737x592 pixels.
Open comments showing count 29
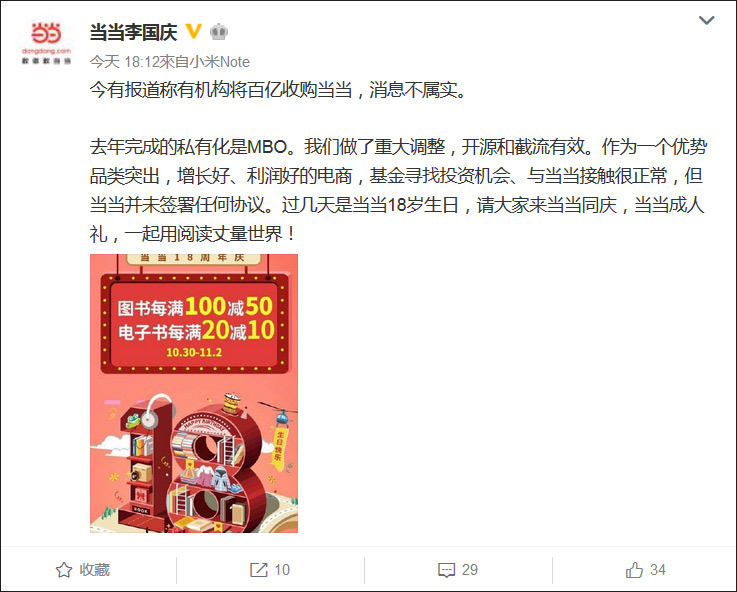coord(458,570)
